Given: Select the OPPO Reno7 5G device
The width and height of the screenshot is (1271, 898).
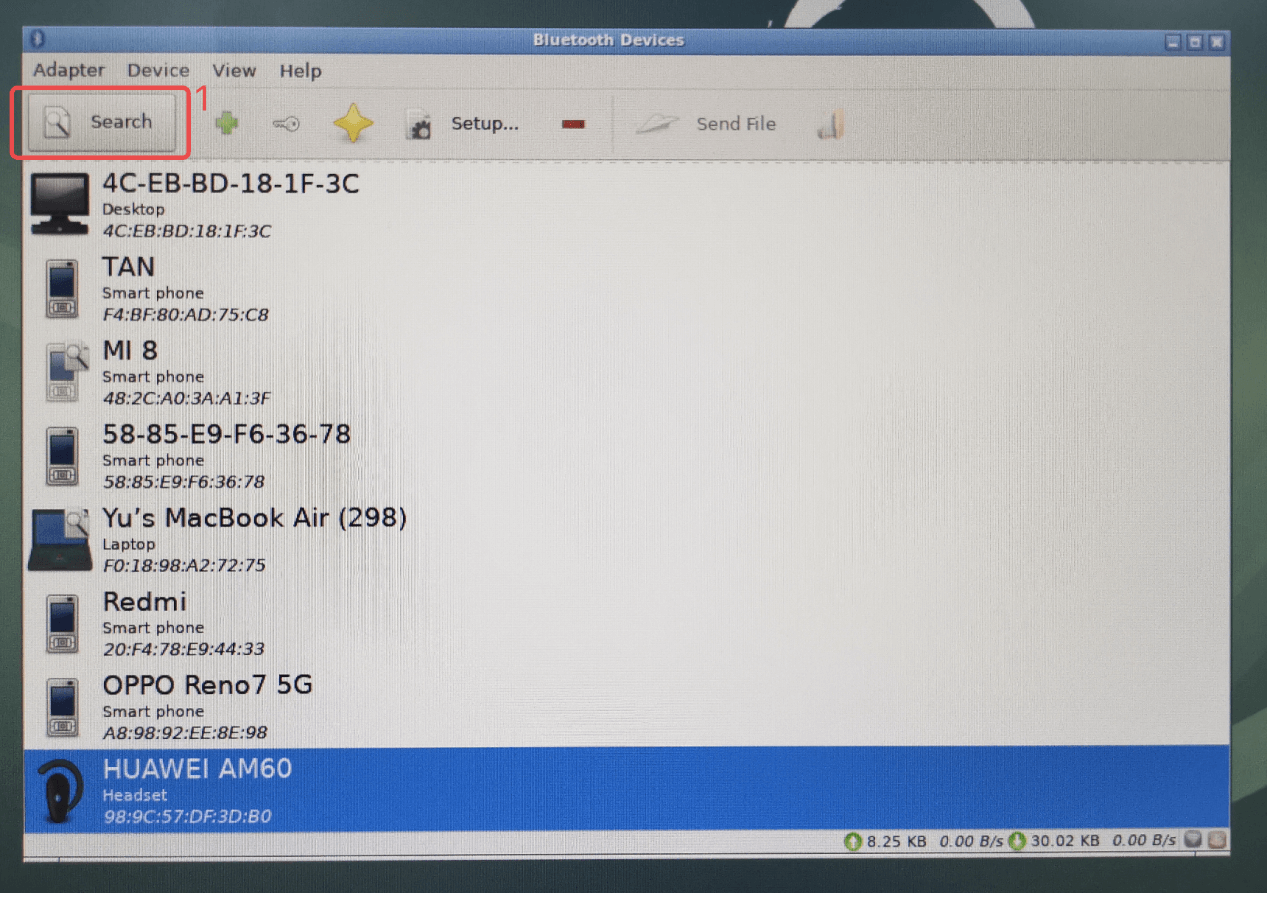Looking at the screenshot, I should point(207,706).
